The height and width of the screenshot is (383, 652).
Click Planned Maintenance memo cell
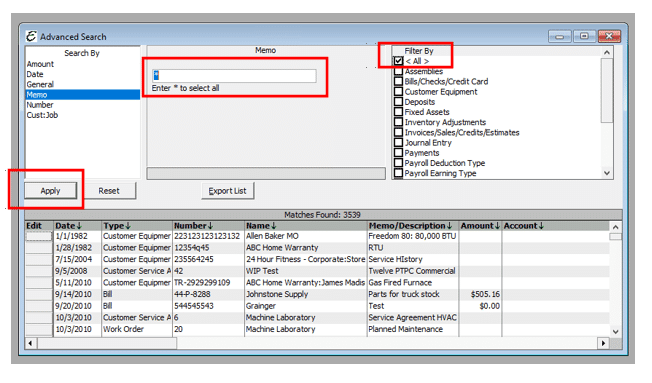(x=413, y=329)
